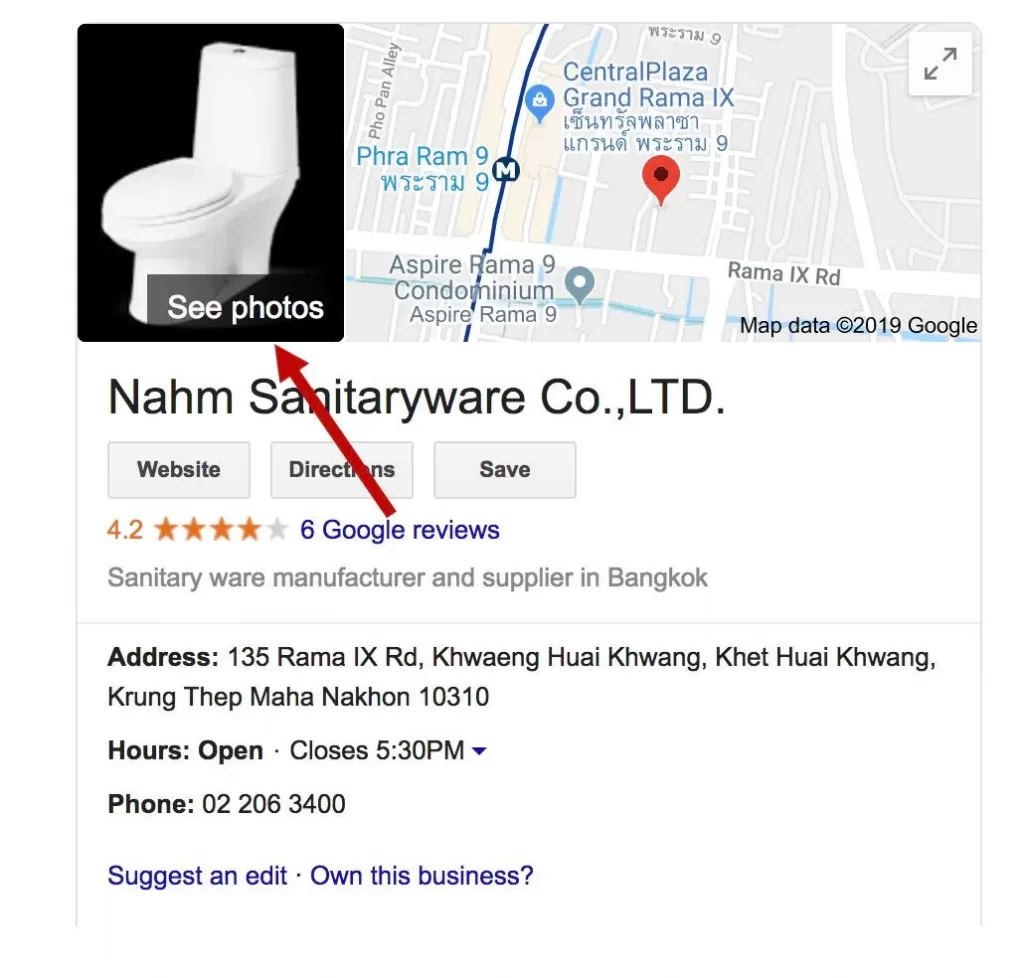The width and height of the screenshot is (1024, 978).
Task: Open the business Website button
Action: [179, 469]
